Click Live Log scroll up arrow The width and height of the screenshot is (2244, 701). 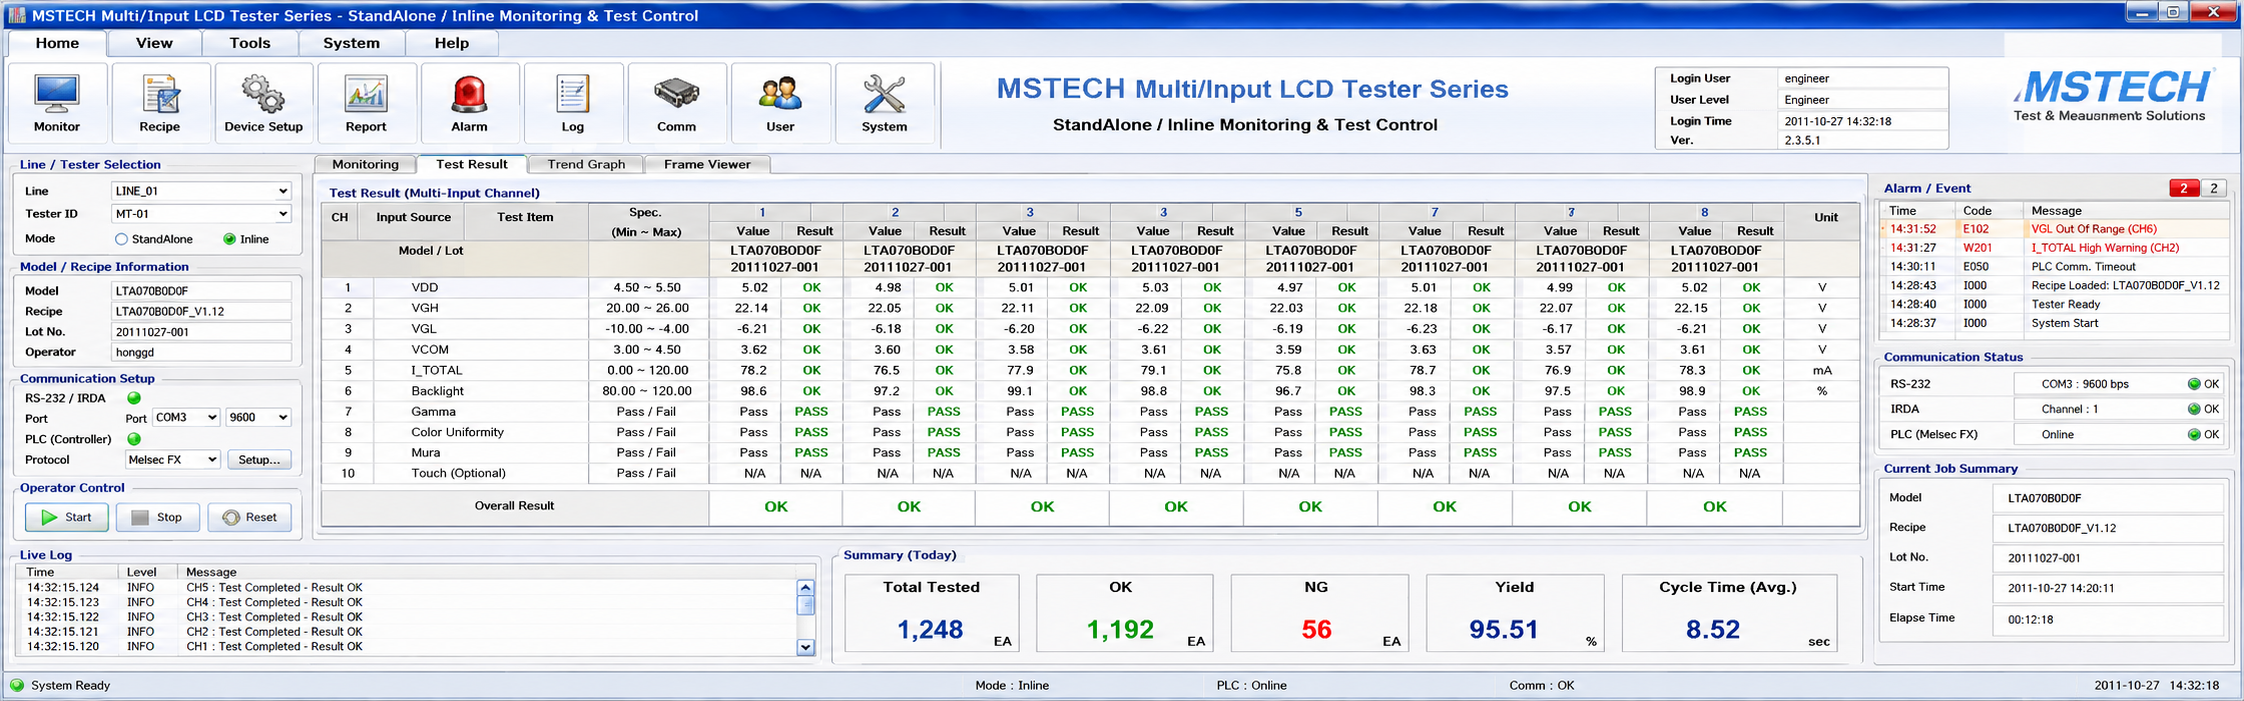click(x=806, y=588)
